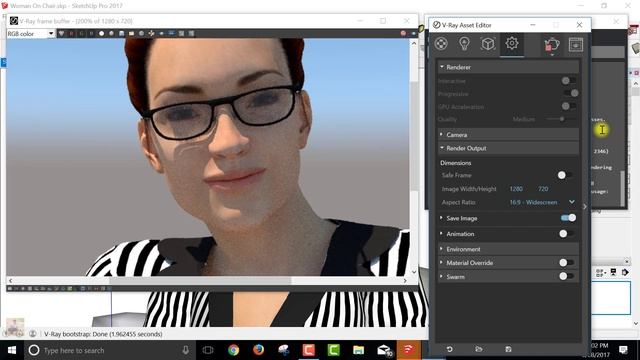Turn off the Save Image switch
The image size is (640, 360).
[568, 218]
